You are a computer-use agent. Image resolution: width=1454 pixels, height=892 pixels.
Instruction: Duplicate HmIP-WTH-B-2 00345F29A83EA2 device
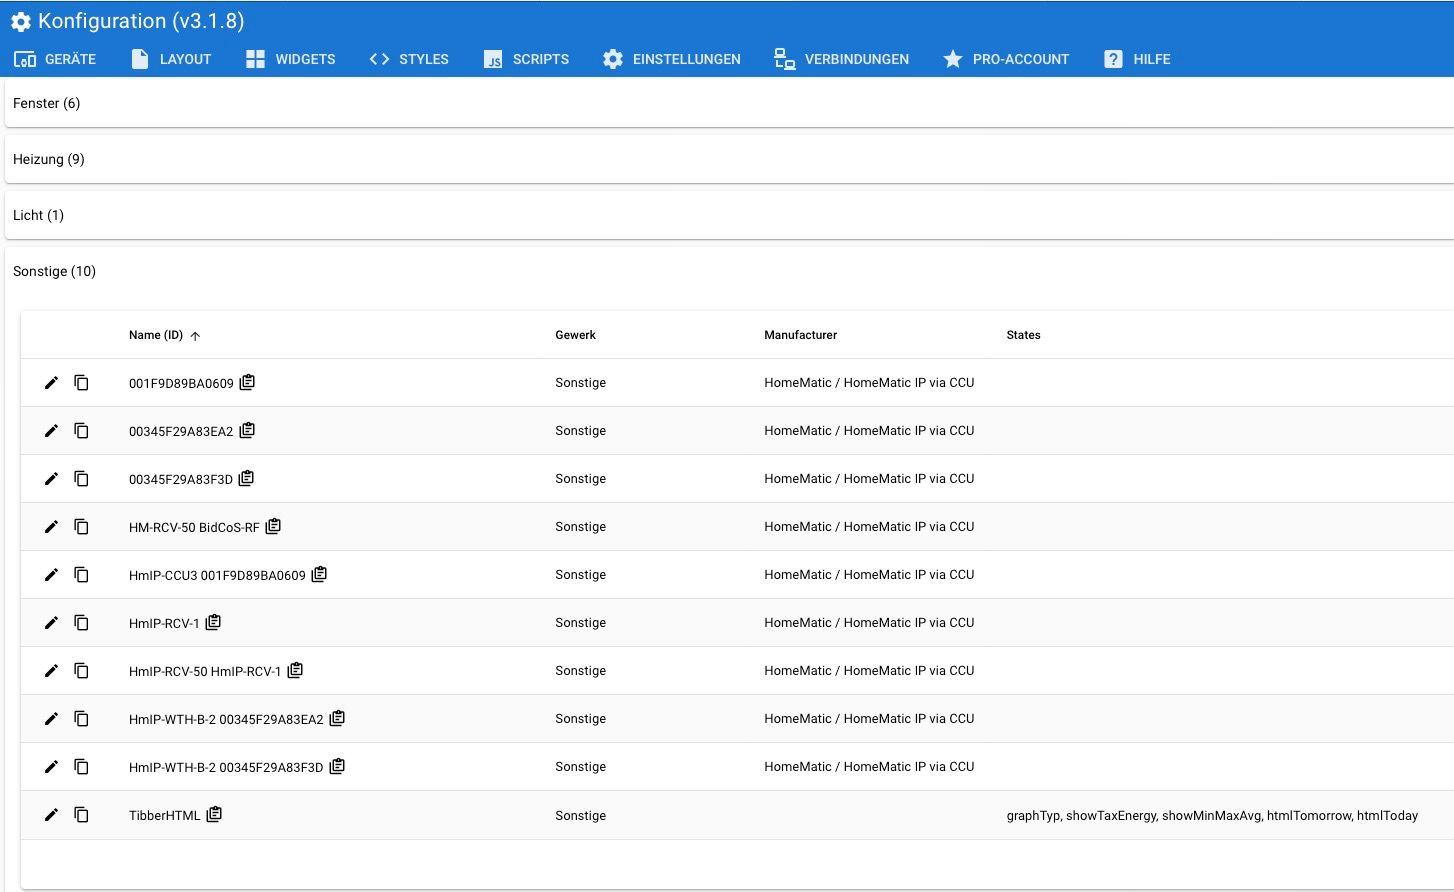[82, 719]
